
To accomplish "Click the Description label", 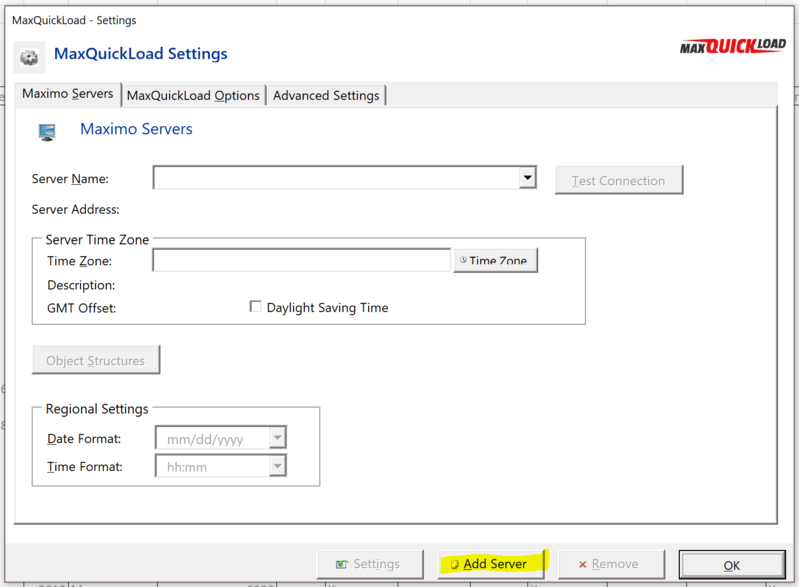I will point(81,285).
